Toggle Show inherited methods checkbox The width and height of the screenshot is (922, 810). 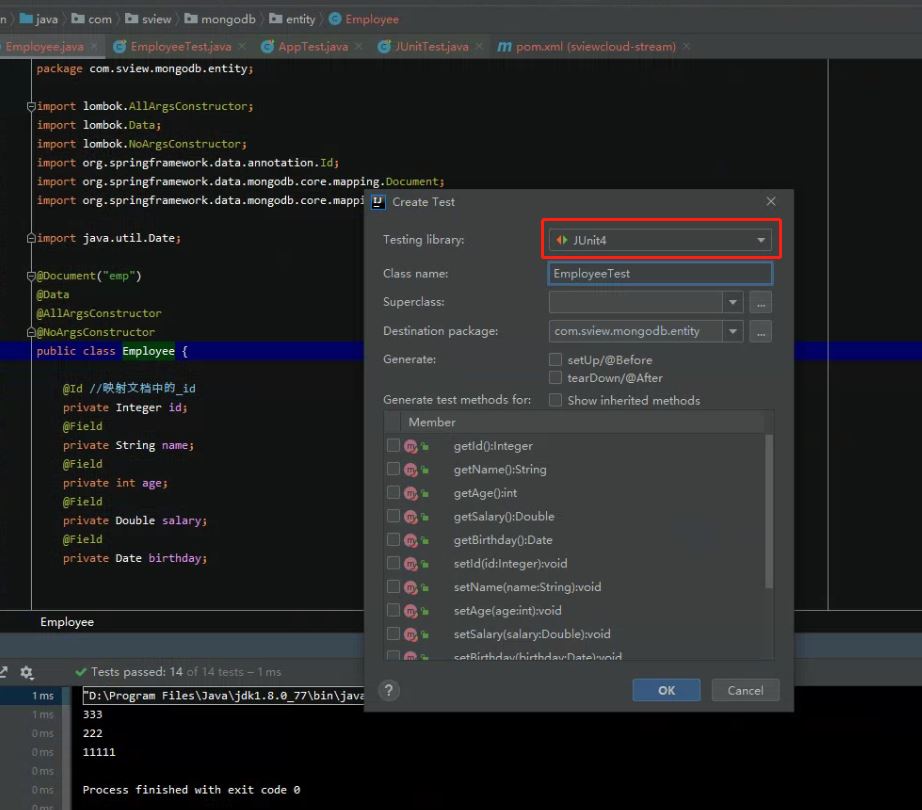[555, 400]
